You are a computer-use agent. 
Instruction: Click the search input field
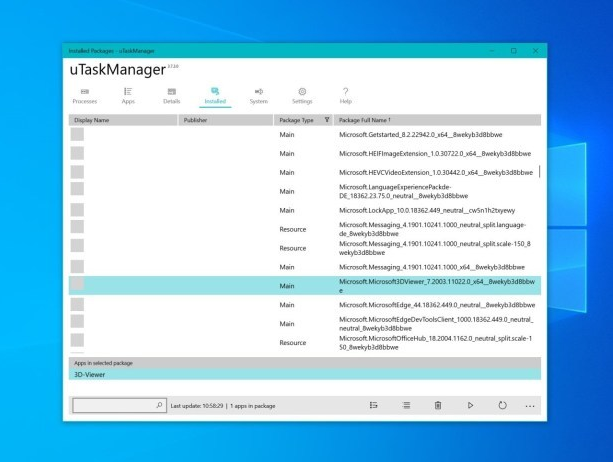(x=113, y=405)
